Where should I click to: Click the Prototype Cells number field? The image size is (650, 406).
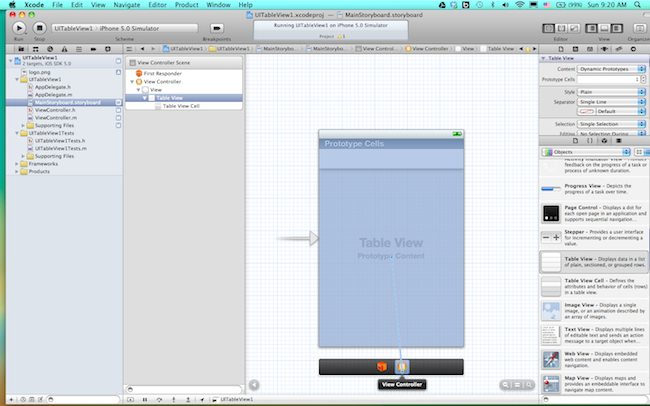coord(609,79)
